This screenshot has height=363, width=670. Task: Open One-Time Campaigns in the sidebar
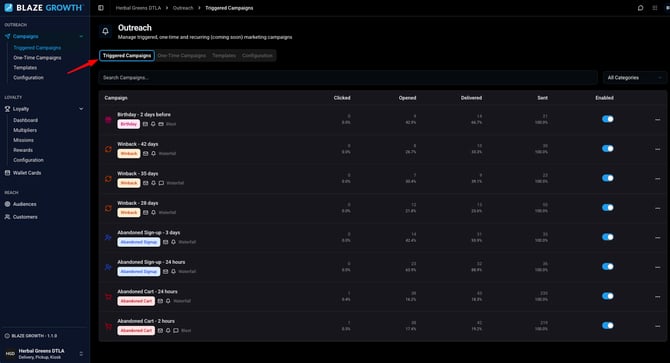[x=37, y=58]
